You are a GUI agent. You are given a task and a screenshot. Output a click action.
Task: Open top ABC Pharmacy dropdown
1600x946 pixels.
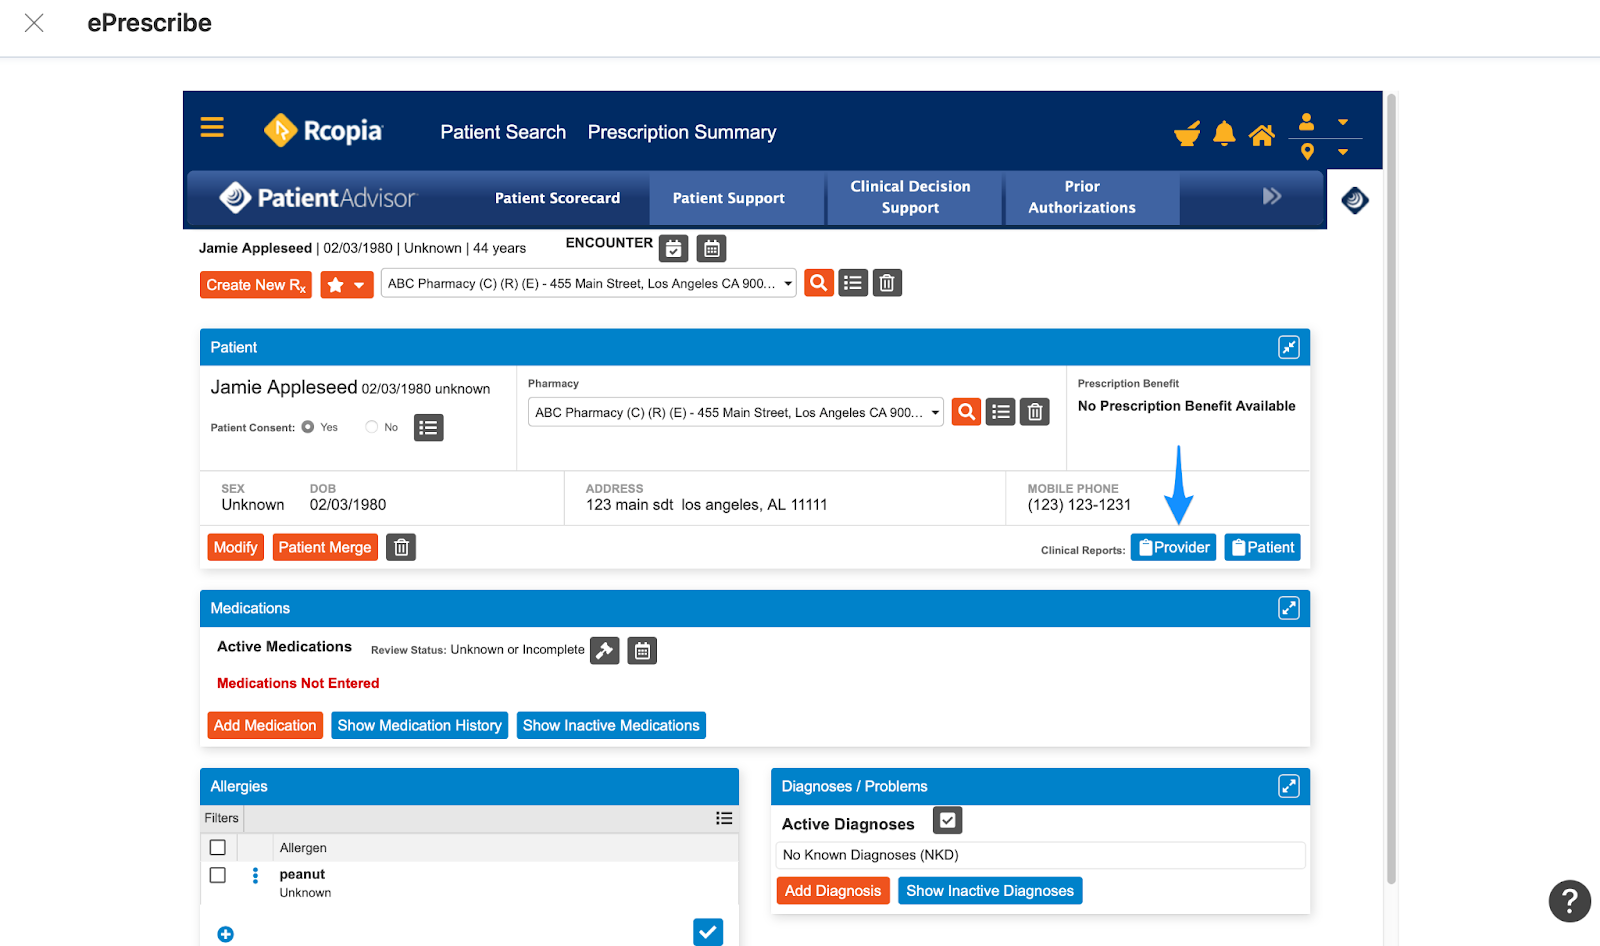click(589, 283)
